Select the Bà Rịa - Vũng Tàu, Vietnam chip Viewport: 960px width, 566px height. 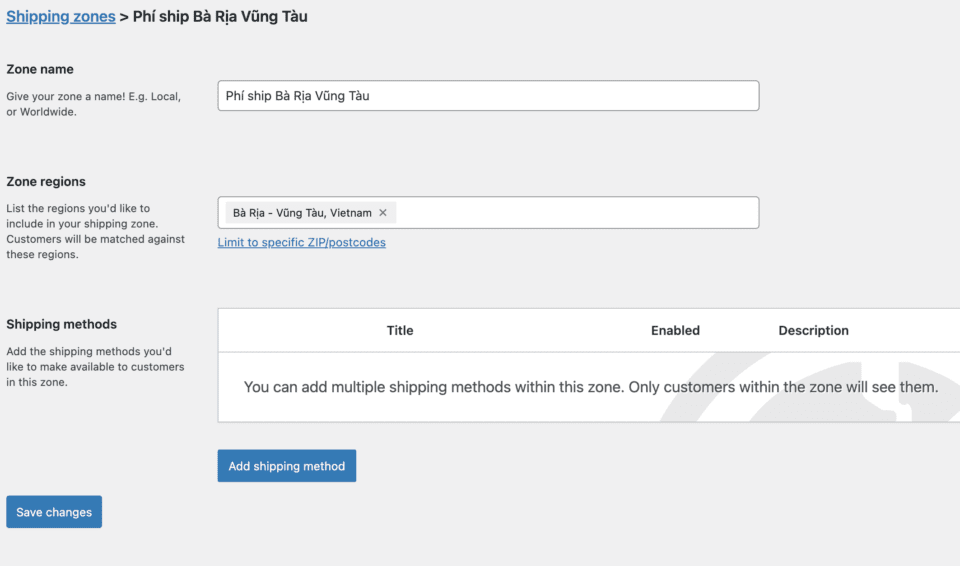(302, 213)
